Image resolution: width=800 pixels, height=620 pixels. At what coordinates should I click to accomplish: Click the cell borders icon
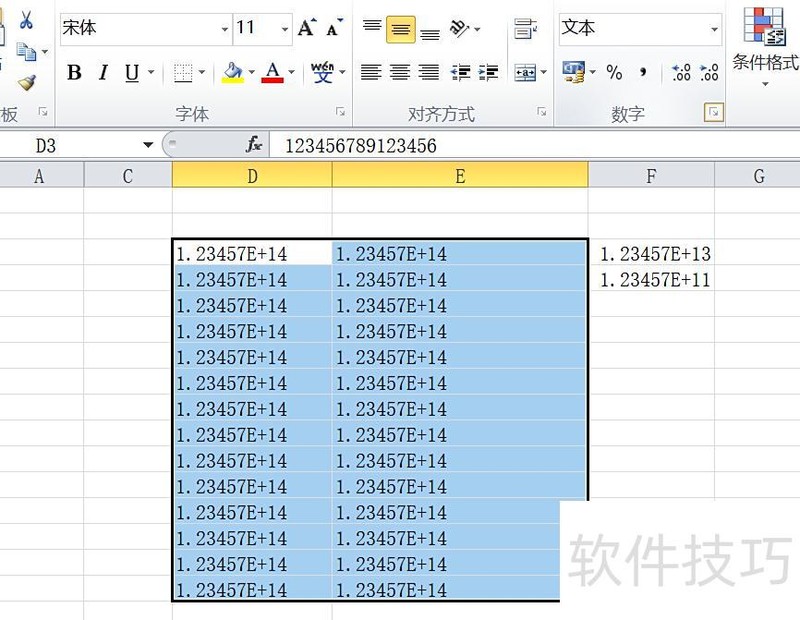coord(183,72)
